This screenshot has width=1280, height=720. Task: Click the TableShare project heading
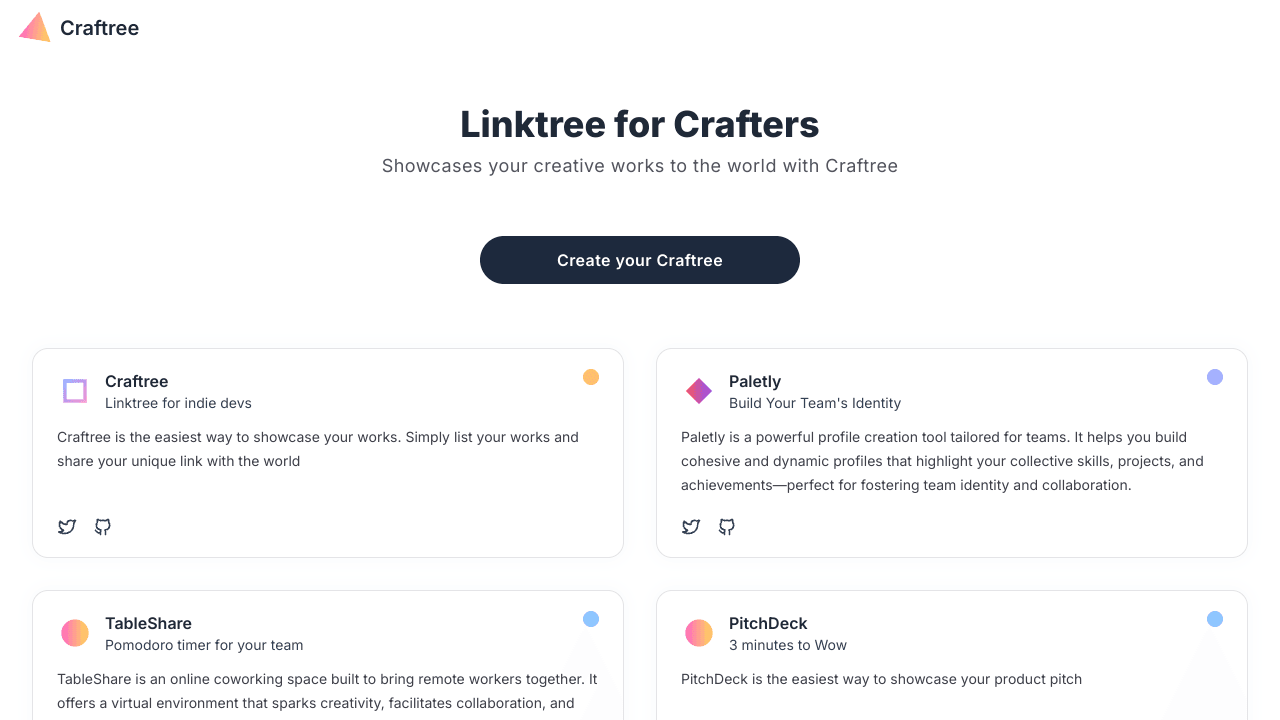pyautogui.click(x=148, y=623)
